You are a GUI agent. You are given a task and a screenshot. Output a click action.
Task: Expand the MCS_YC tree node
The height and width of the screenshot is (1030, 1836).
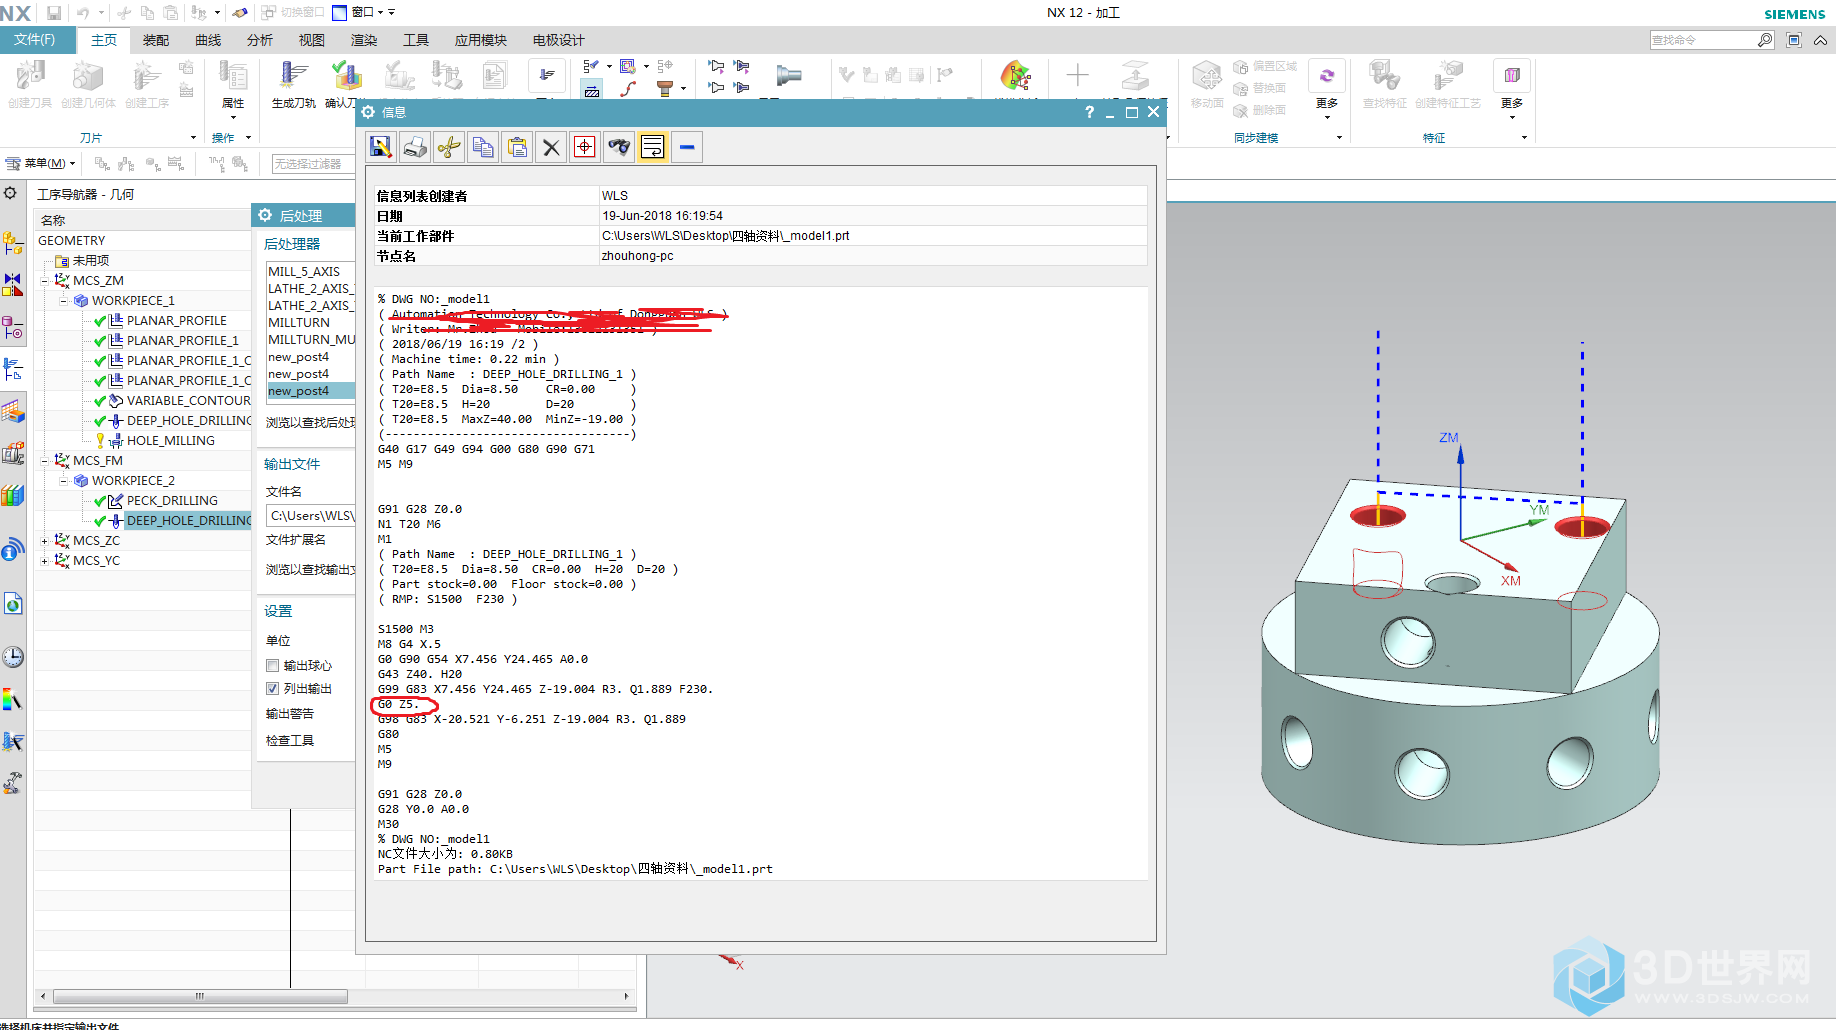(44, 561)
